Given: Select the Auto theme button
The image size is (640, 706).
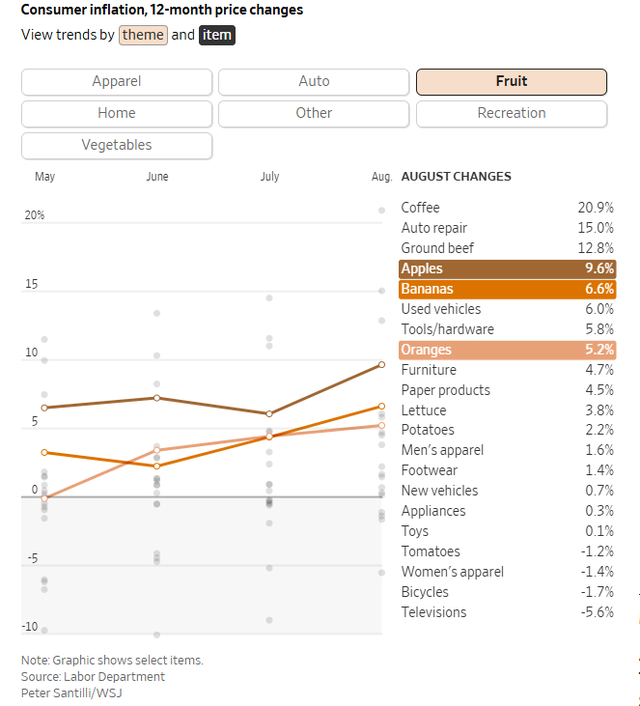Looking at the screenshot, I should coord(313,82).
